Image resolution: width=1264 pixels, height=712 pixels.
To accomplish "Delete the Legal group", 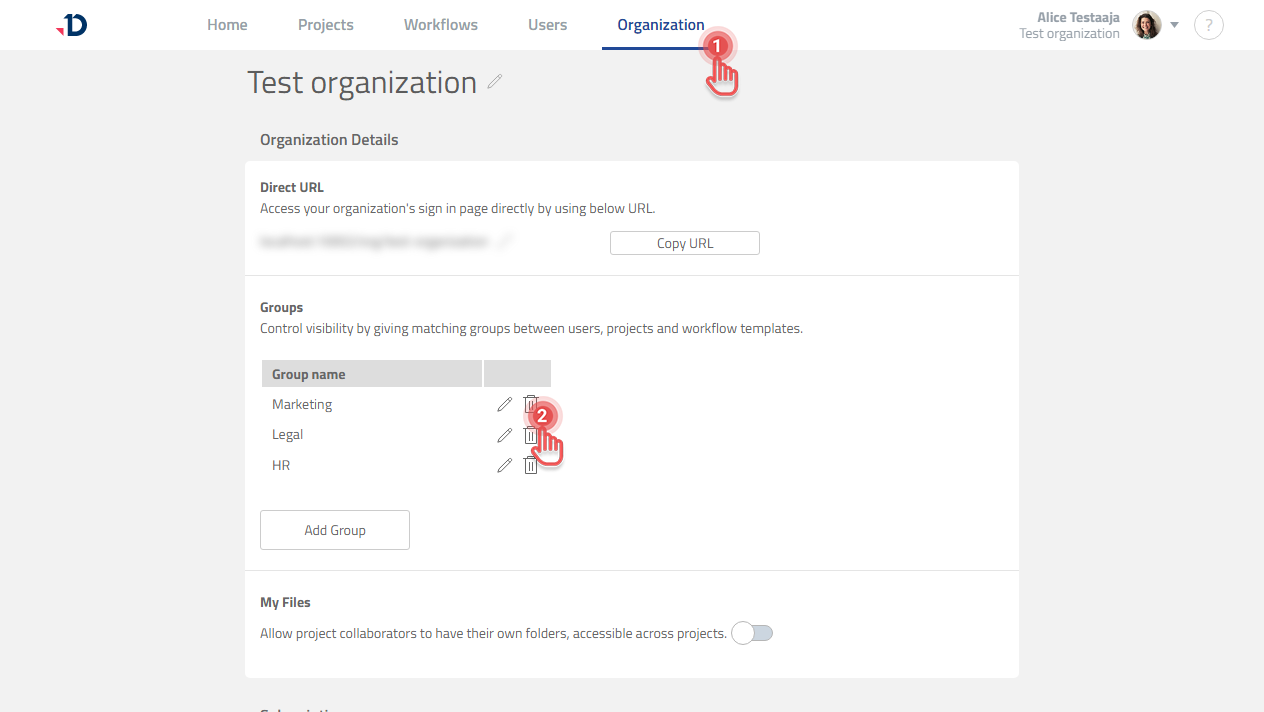I will pos(531,434).
